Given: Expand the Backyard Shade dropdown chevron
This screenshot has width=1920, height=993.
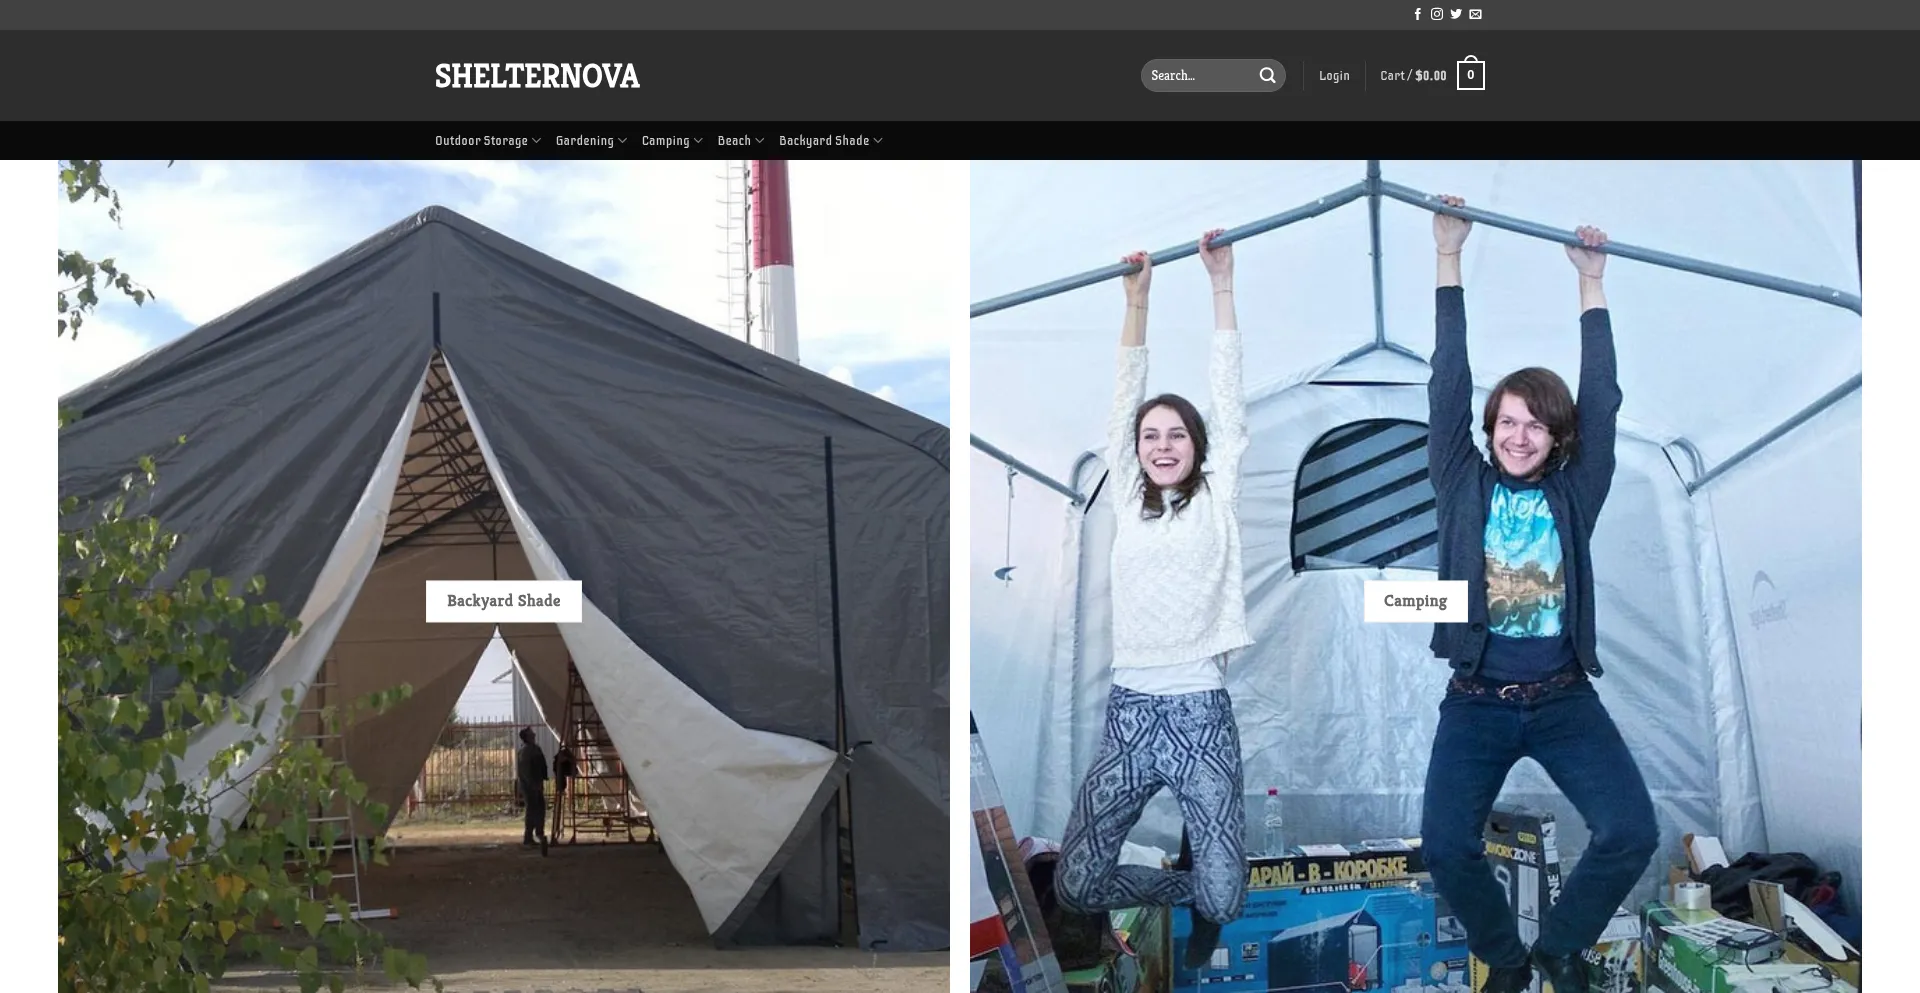Looking at the screenshot, I should pos(878,141).
